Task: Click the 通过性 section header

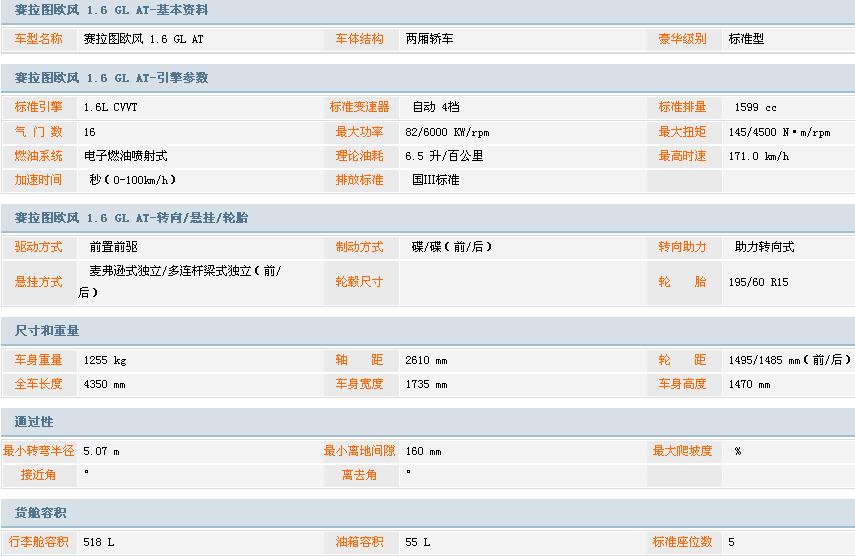Action: (34, 421)
